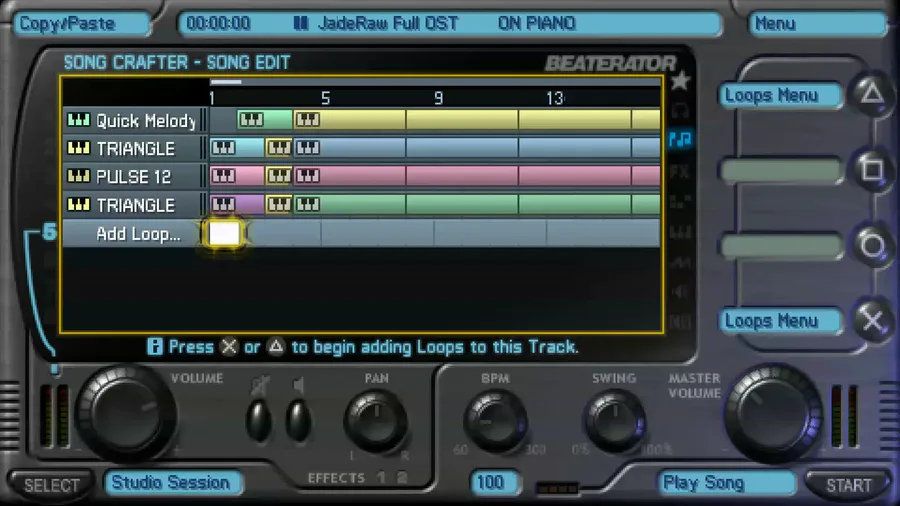Click the track Volume knob
The width and height of the screenshot is (900, 506).
pos(125,415)
